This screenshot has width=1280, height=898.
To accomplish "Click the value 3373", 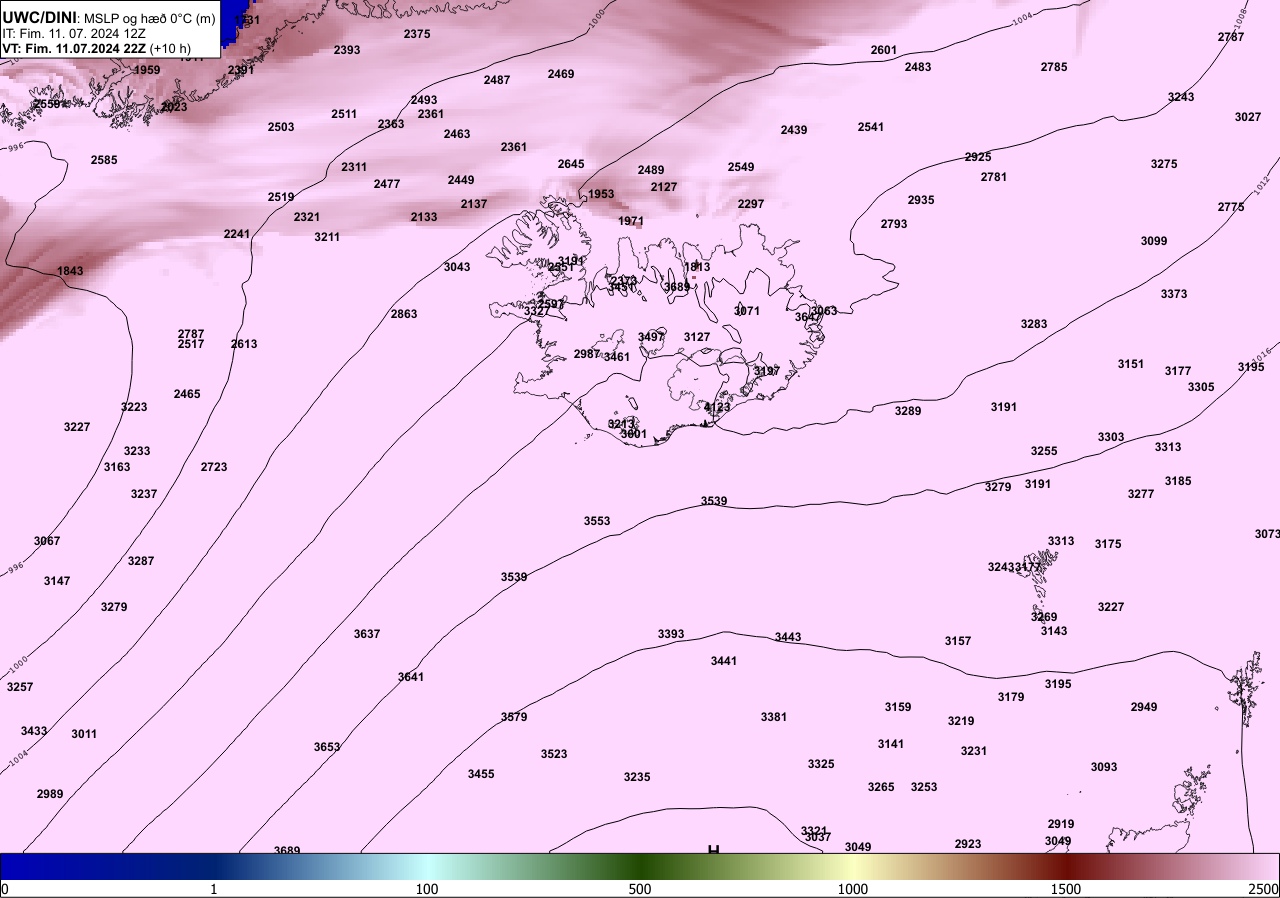I will (1174, 294).
